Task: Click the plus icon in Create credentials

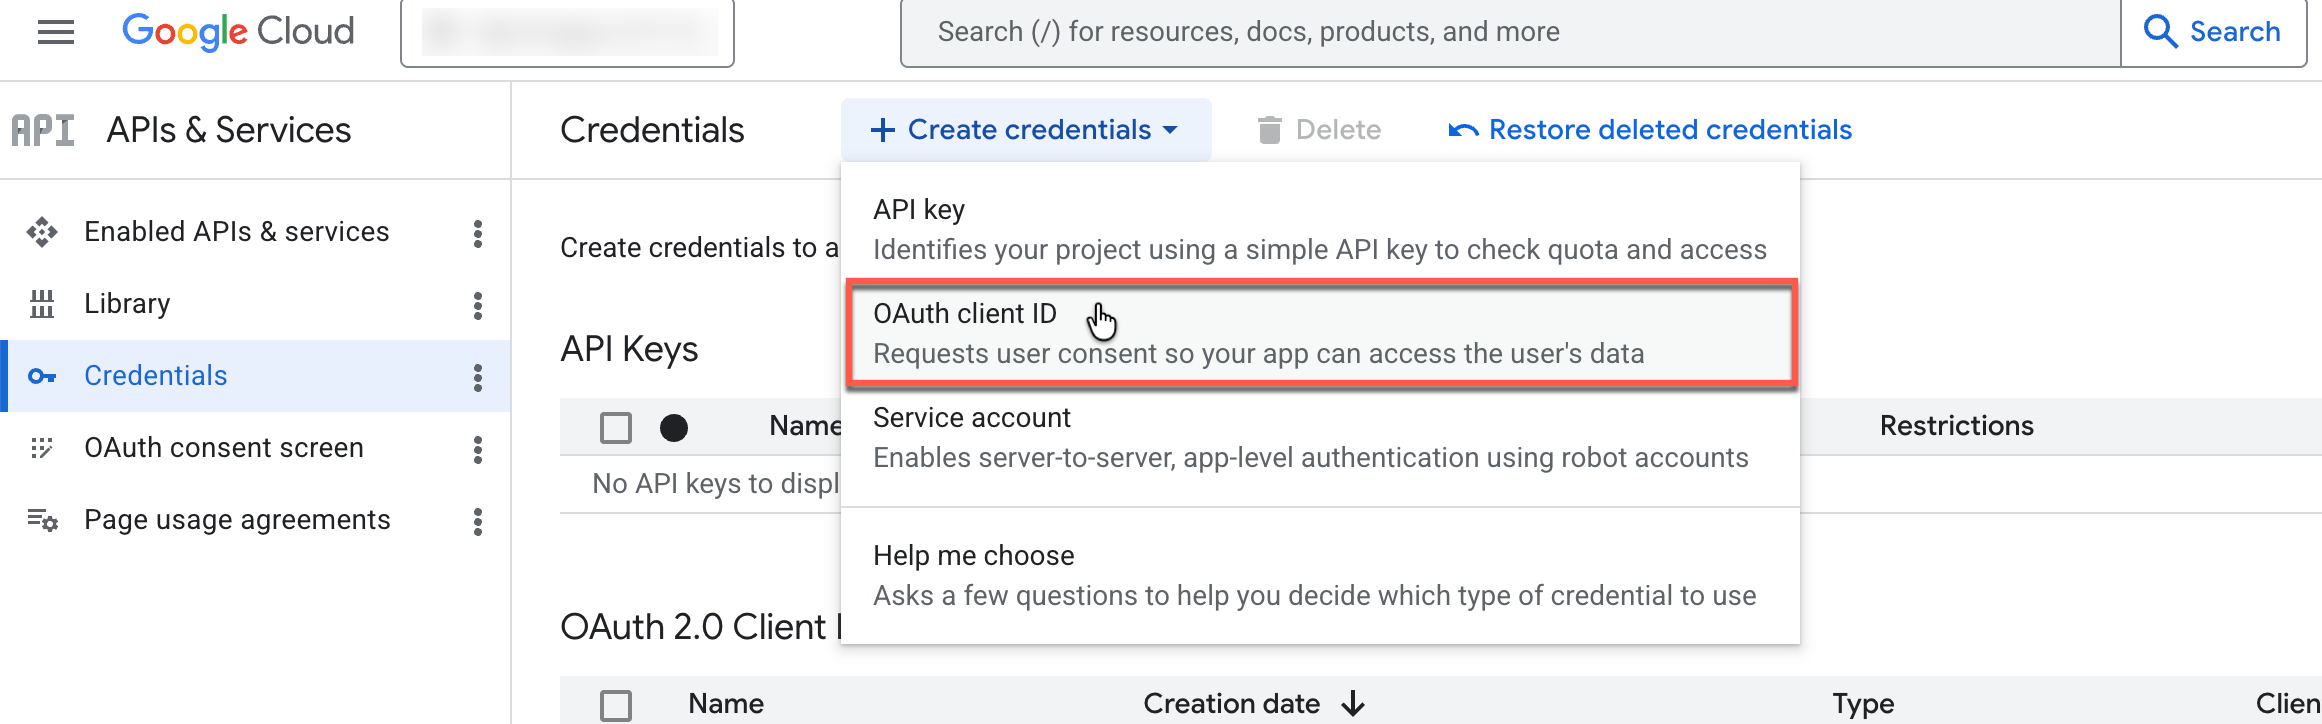Action: pos(882,130)
